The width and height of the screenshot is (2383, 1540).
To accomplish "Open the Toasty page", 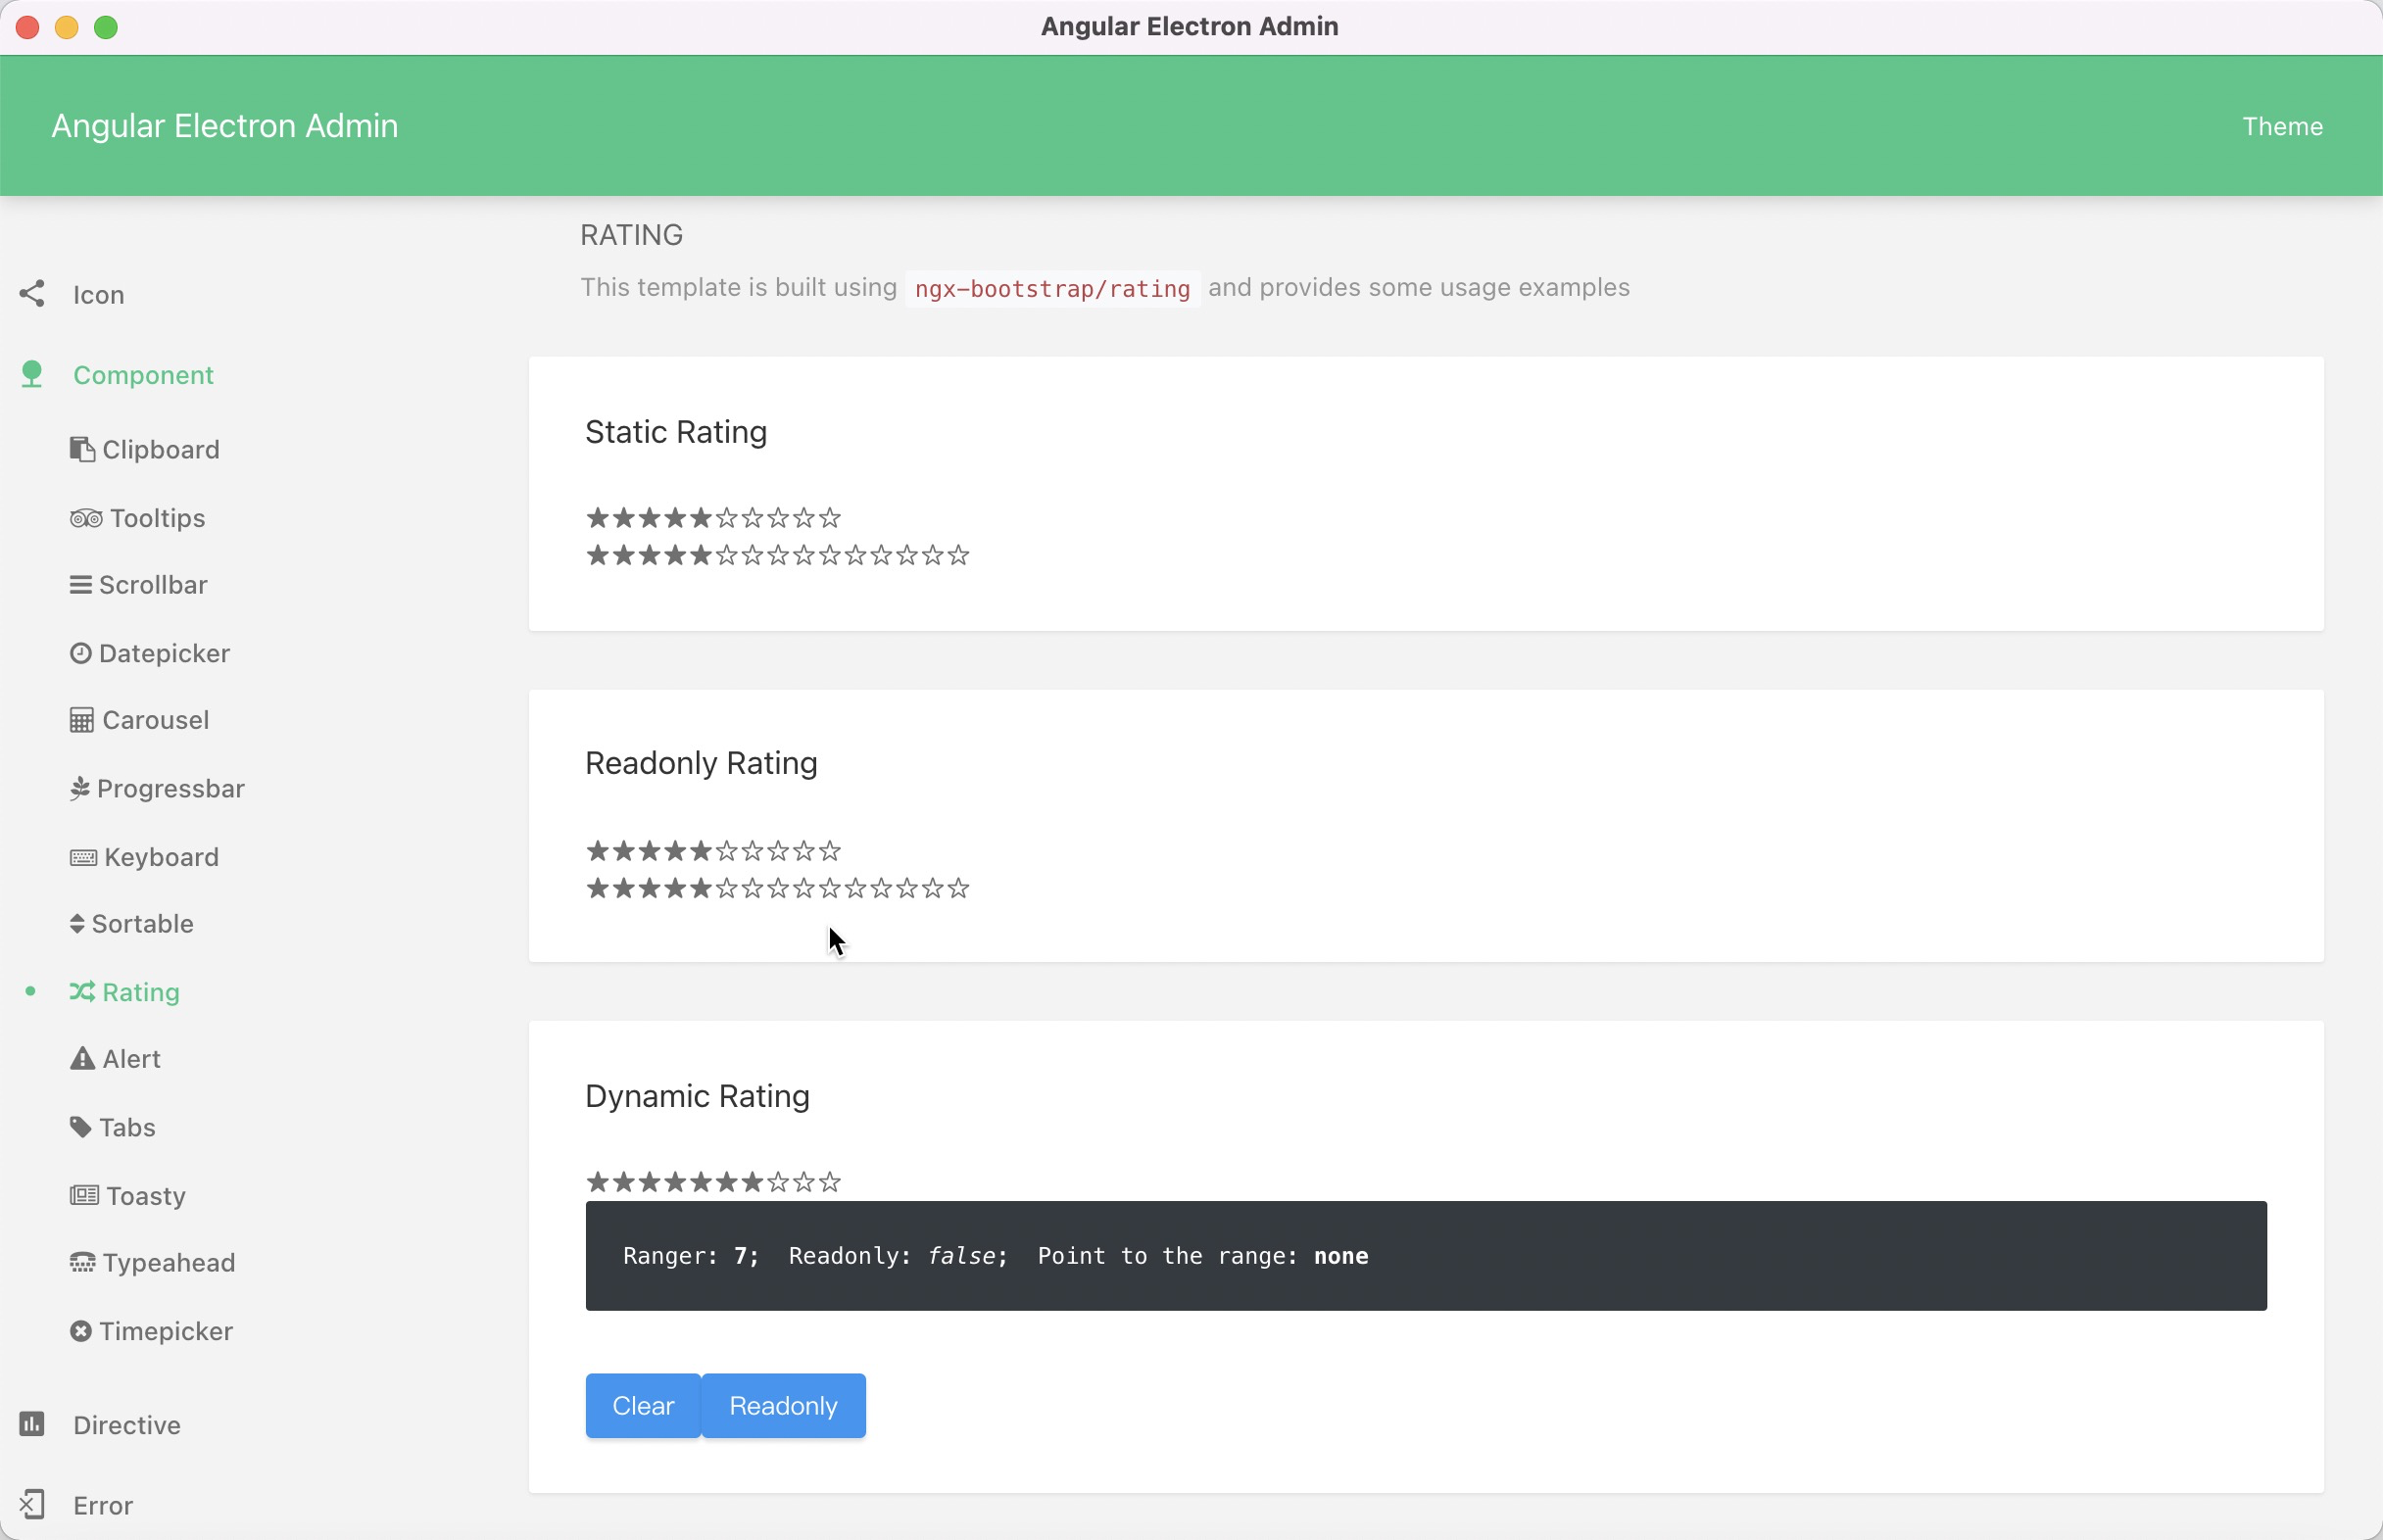I will tap(146, 1196).
